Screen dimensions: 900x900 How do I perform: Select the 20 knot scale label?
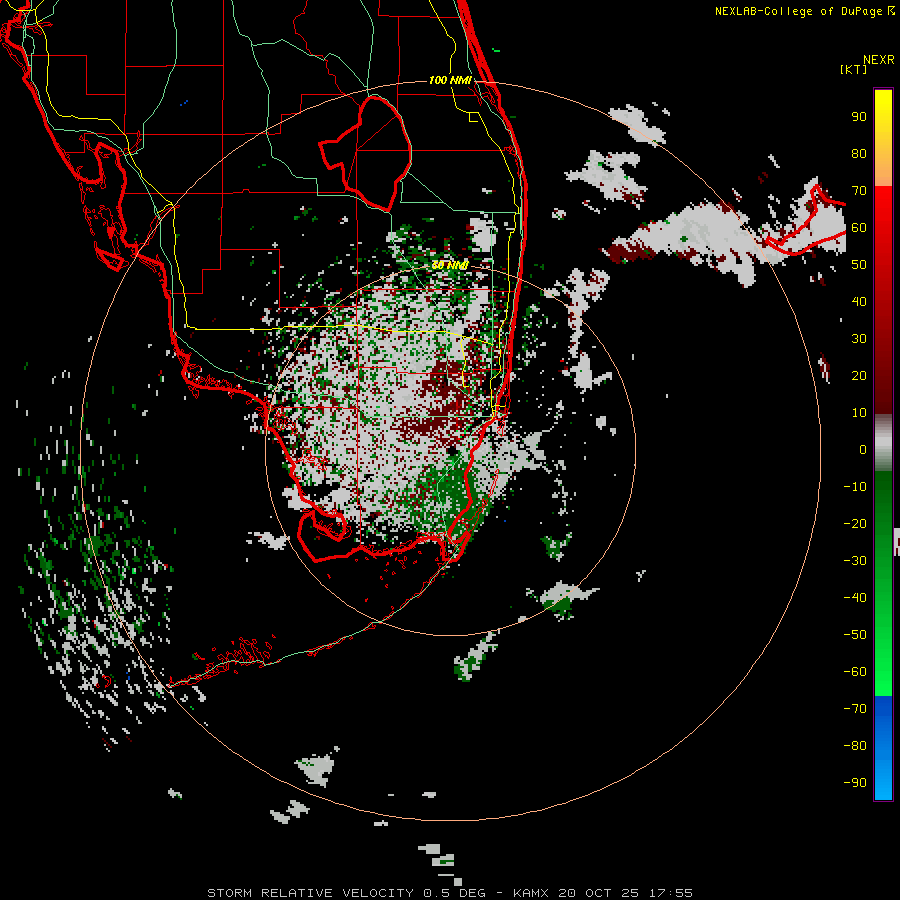point(859,375)
